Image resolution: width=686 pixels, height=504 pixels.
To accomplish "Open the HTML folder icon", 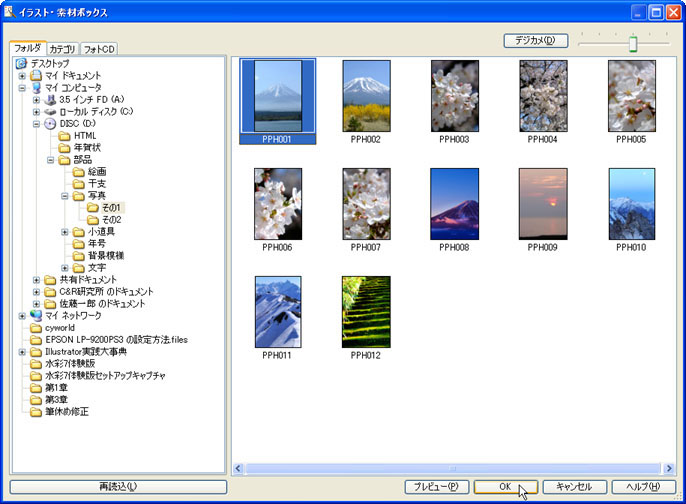I will point(65,136).
